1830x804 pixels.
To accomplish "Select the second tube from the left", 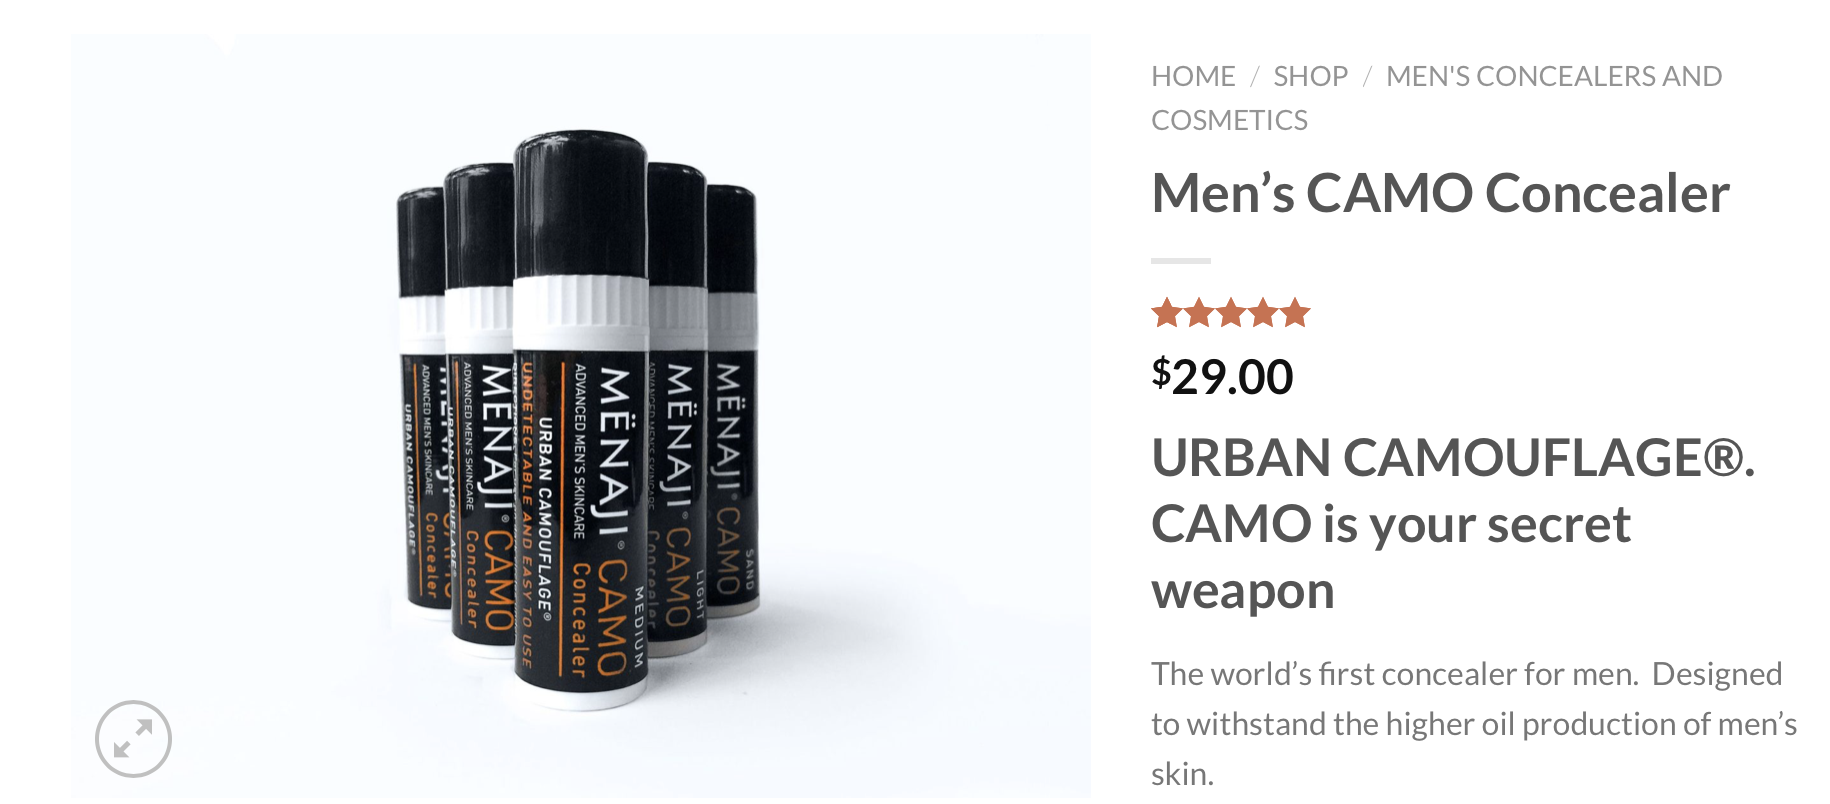I will click(480, 410).
